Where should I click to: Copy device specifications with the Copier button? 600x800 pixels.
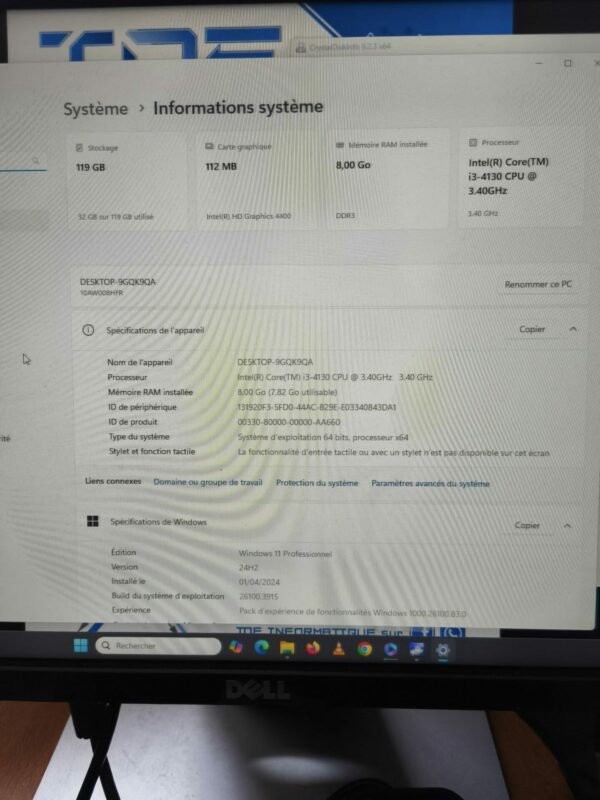[x=532, y=329]
